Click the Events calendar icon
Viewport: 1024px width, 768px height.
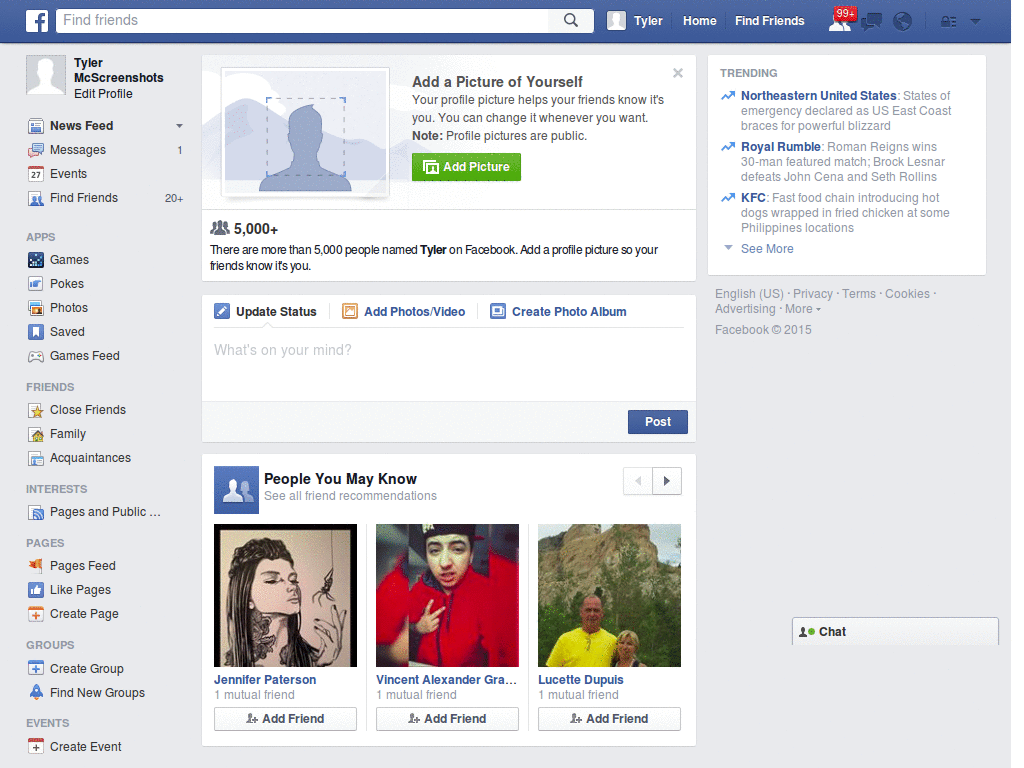(36, 174)
